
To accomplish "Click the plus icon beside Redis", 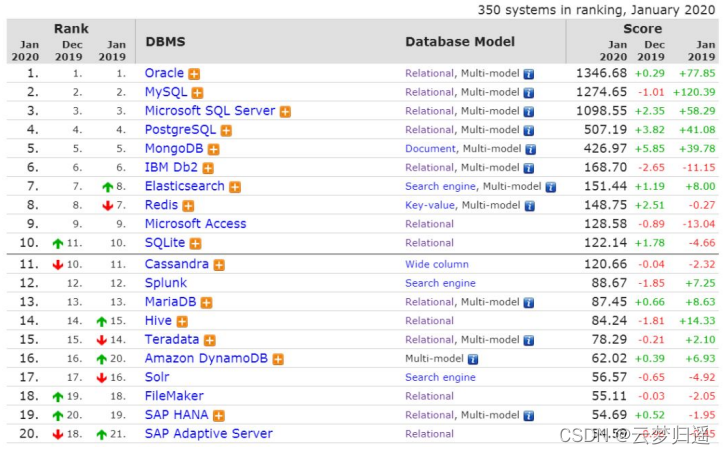I will click(x=188, y=206).
